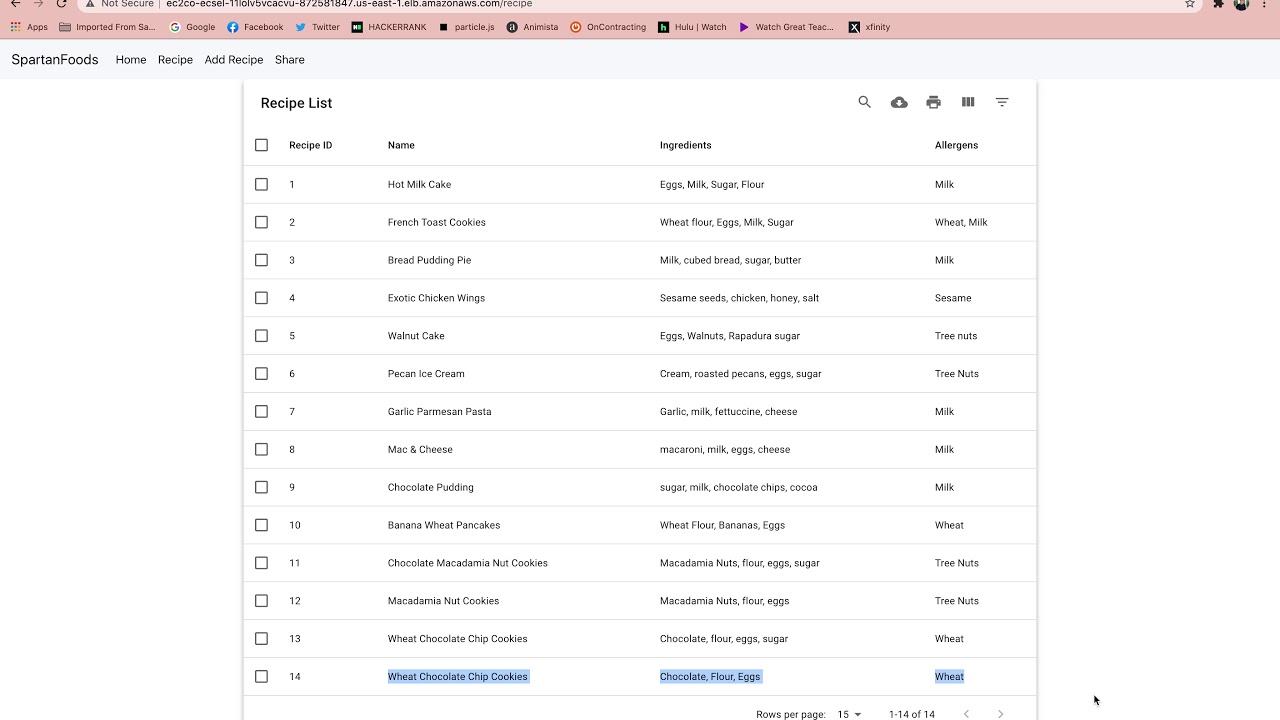The width and height of the screenshot is (1280, 720).
Task: Click the SpartanFoods brand link
Action: [x=55, y=60]
